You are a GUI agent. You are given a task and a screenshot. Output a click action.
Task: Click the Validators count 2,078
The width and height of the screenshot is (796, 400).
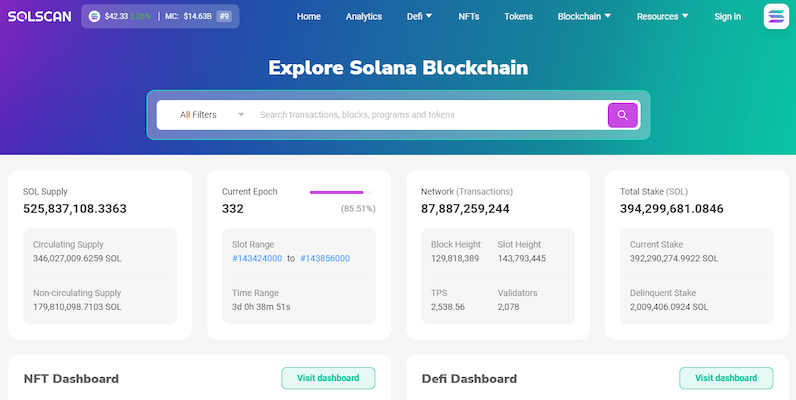508,307
